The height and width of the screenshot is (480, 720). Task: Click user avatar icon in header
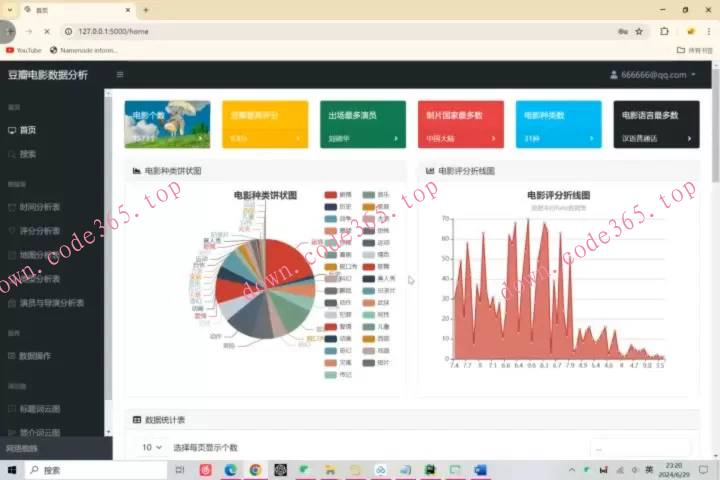point(613,75)
